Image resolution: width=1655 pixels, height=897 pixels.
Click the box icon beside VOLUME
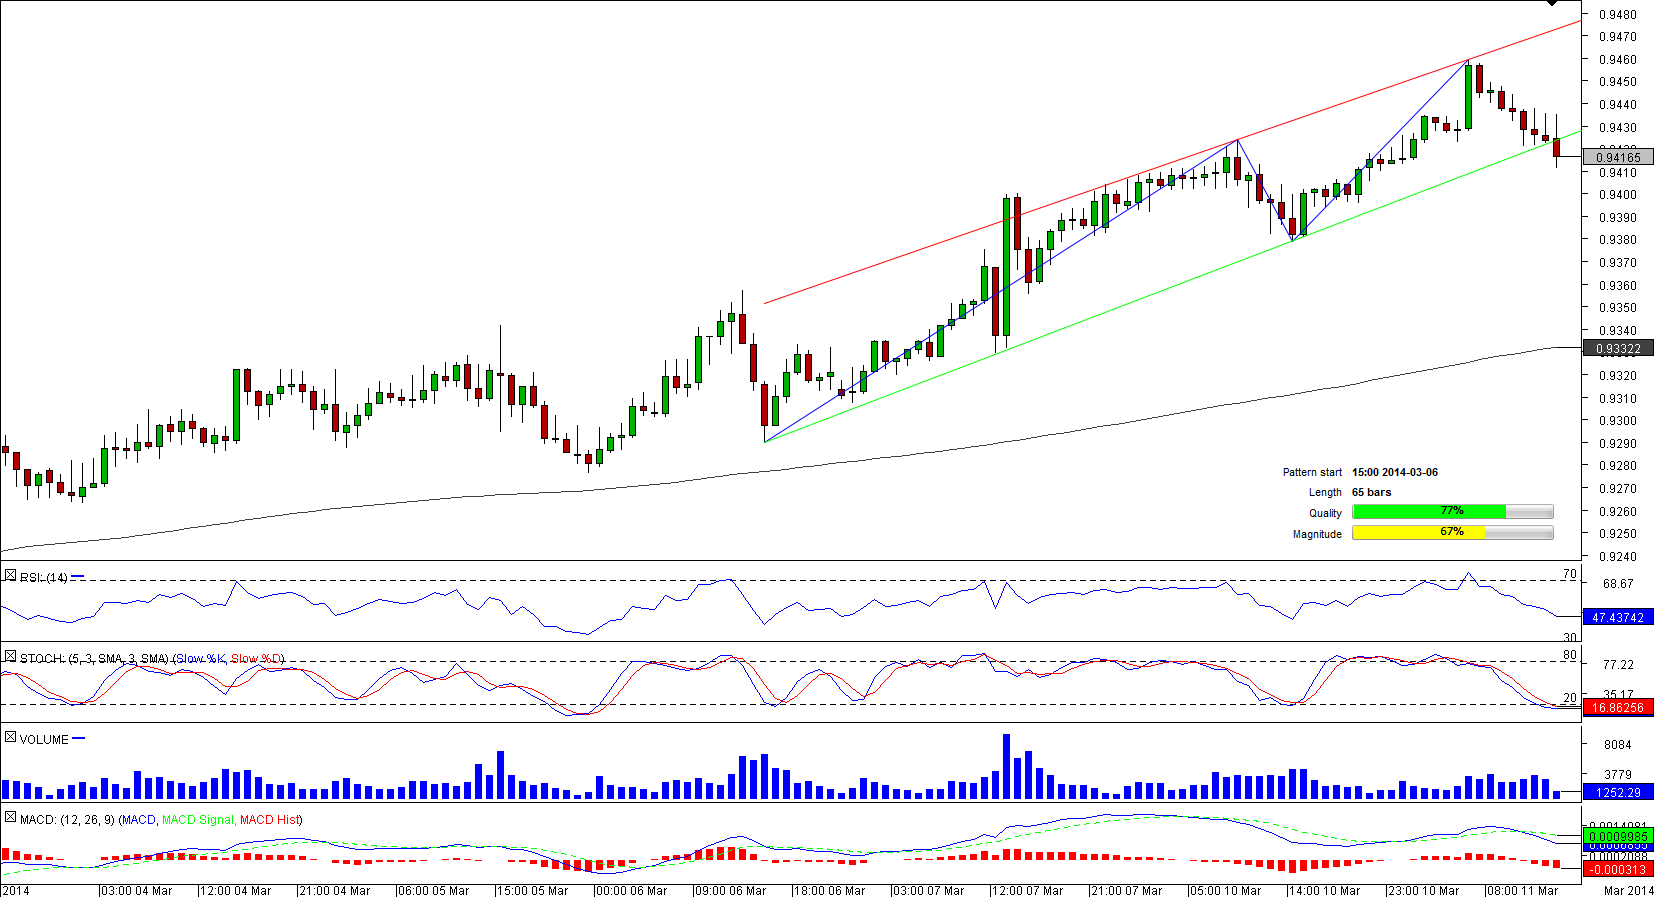[10, 738]
